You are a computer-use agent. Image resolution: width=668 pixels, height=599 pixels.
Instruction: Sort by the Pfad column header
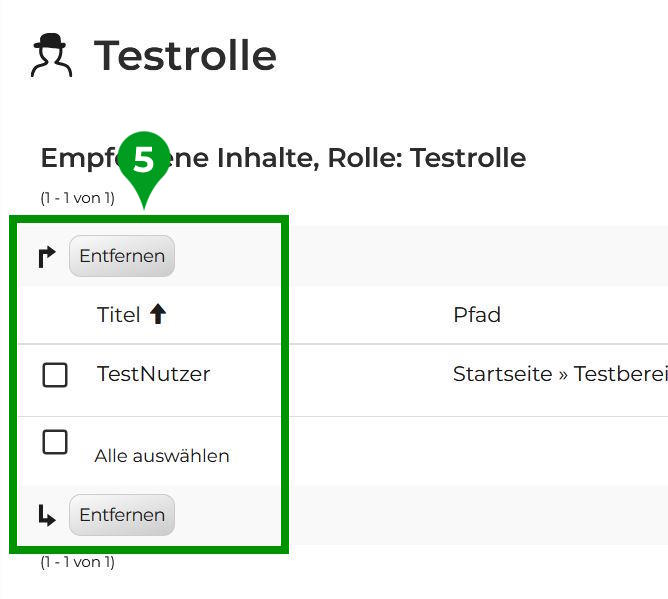point(476,315)
